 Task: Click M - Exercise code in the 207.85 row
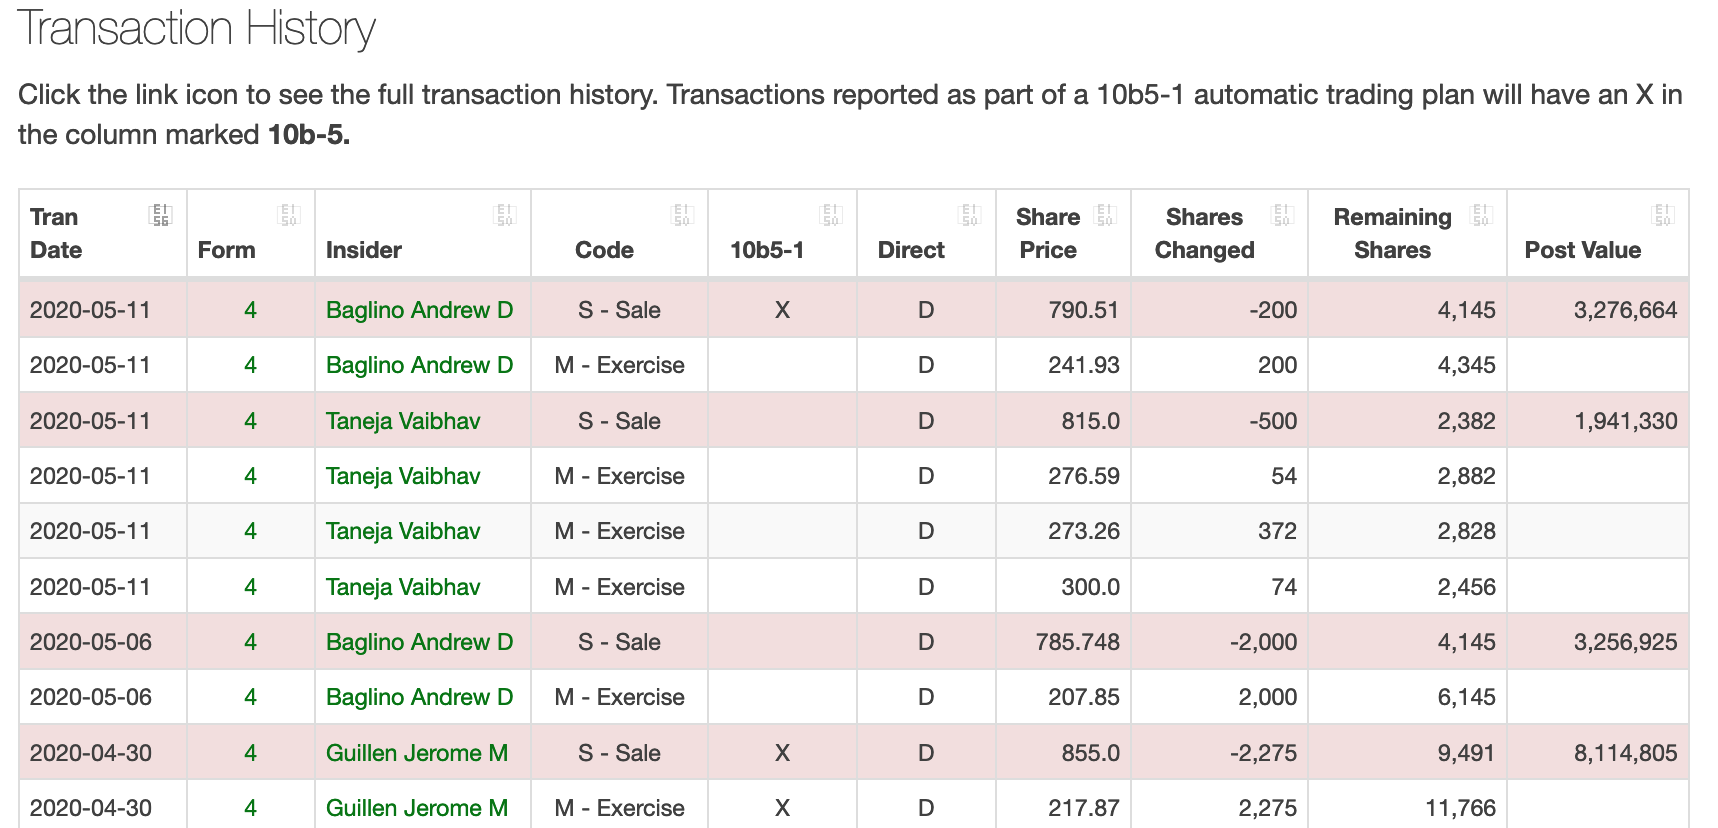pyautogui.click(x=619, y=697)
